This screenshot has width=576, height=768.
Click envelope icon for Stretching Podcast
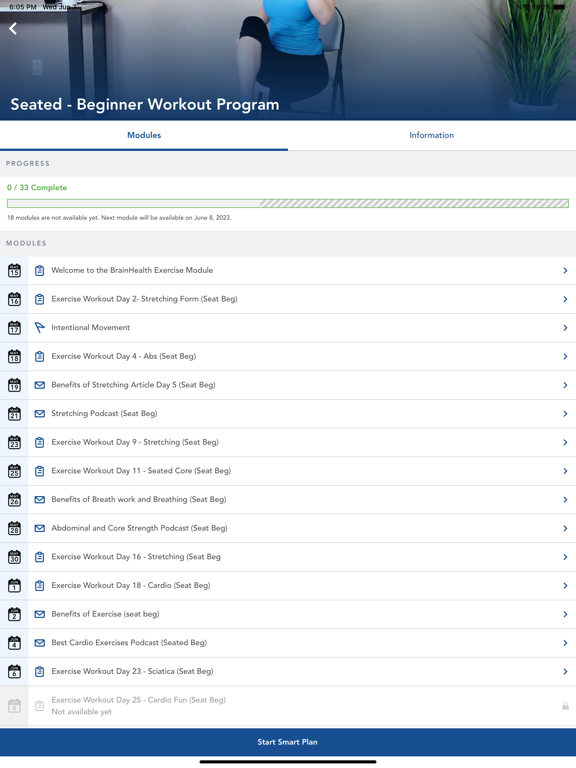[40, 413]
